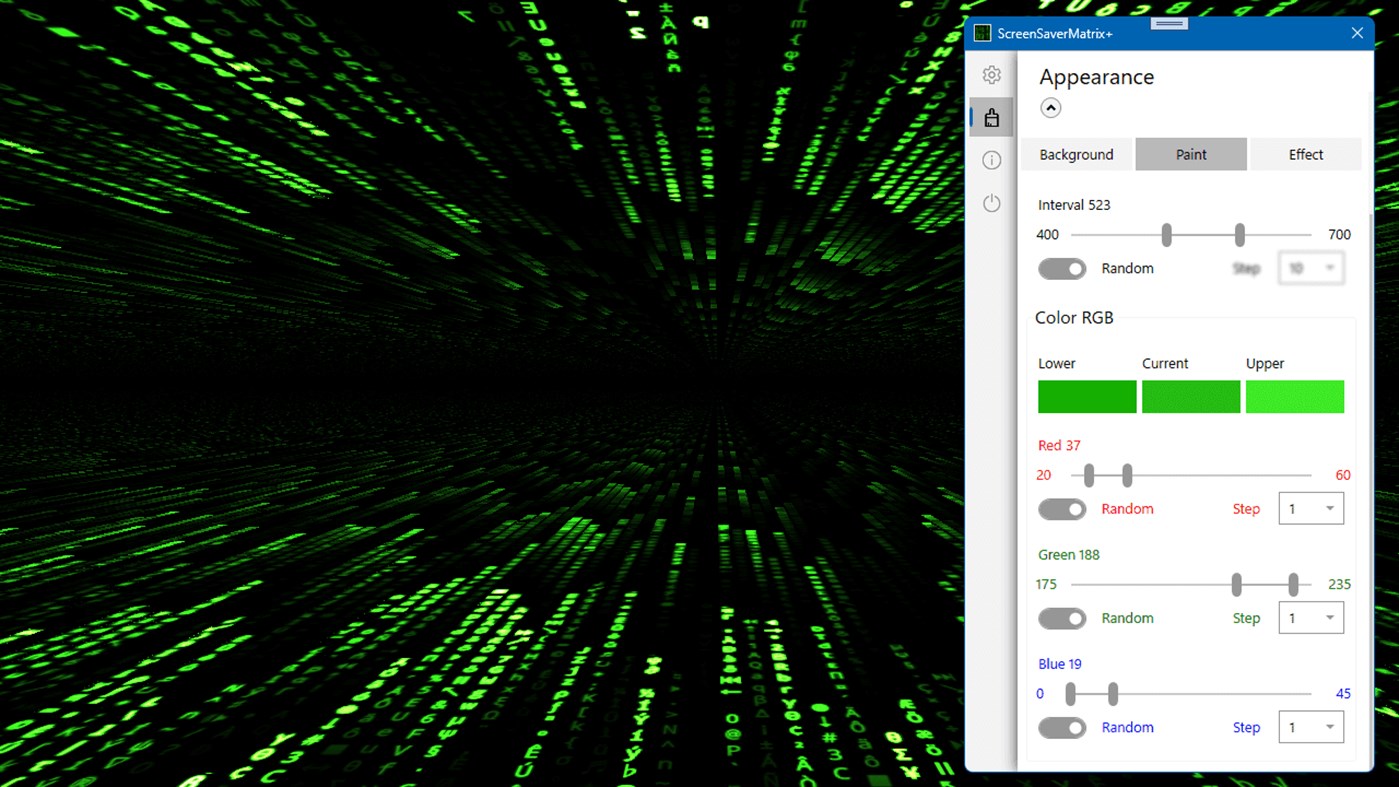Open the Interval Step dropdown showing 10
The image size is (1399, 787).
pos(1310,268)
